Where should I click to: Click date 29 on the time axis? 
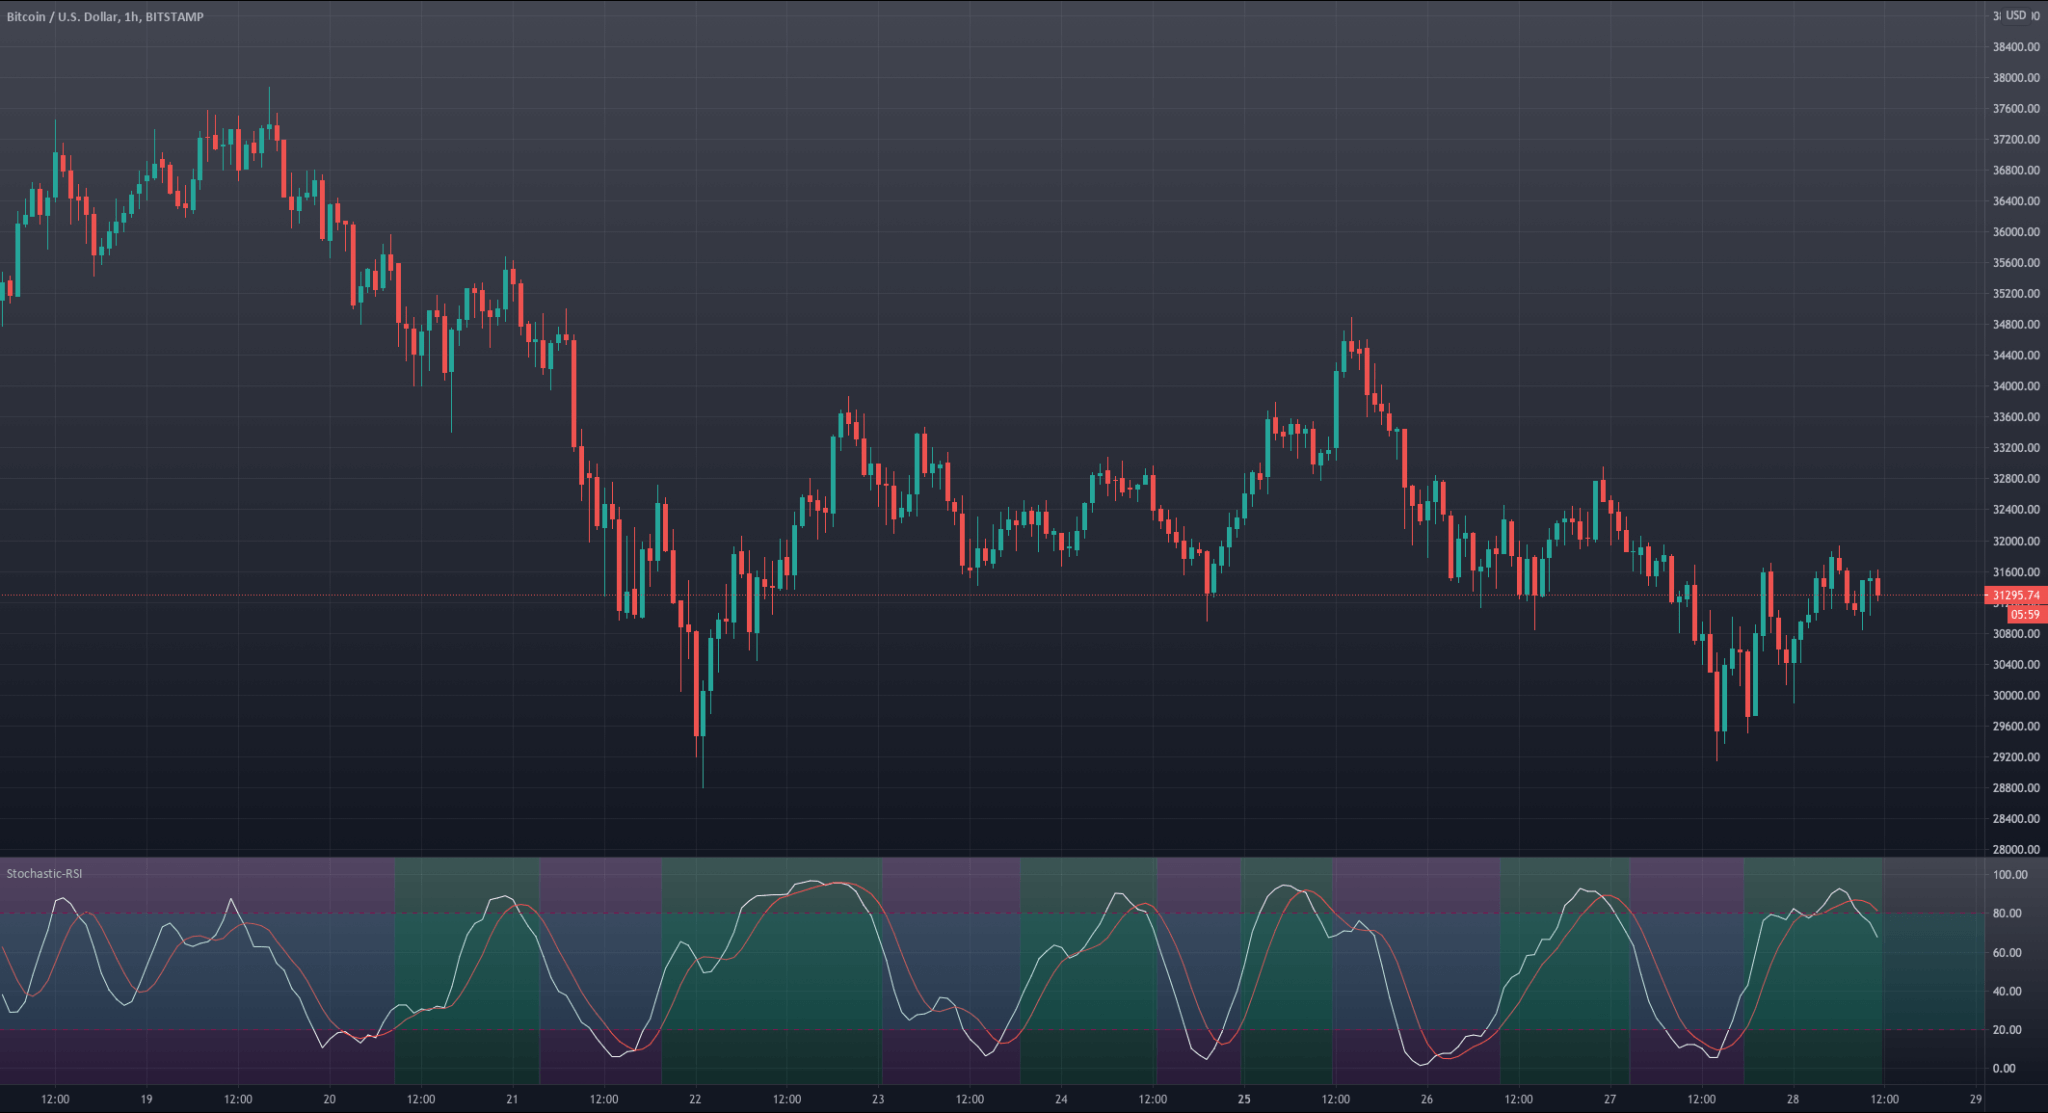tap(1976, 1099)
